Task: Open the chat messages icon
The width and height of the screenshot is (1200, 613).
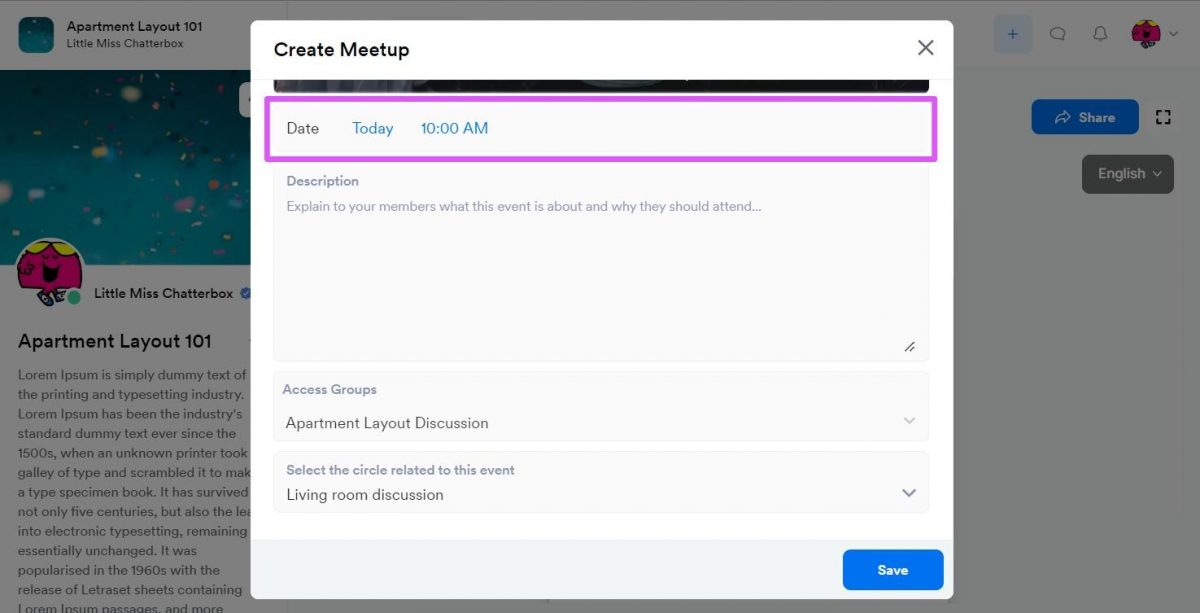Action: (1057, 34)
